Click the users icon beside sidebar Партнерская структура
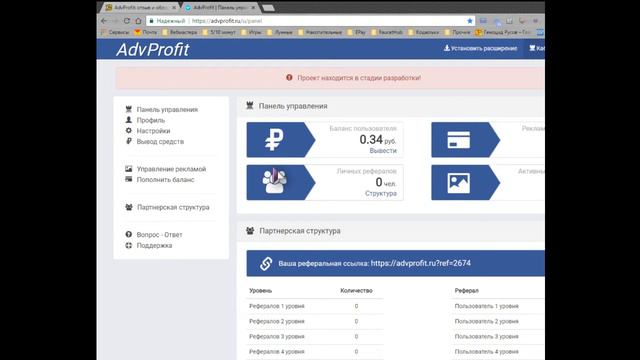This screenshot has width=640, height=360. click(x=129, y=207)
